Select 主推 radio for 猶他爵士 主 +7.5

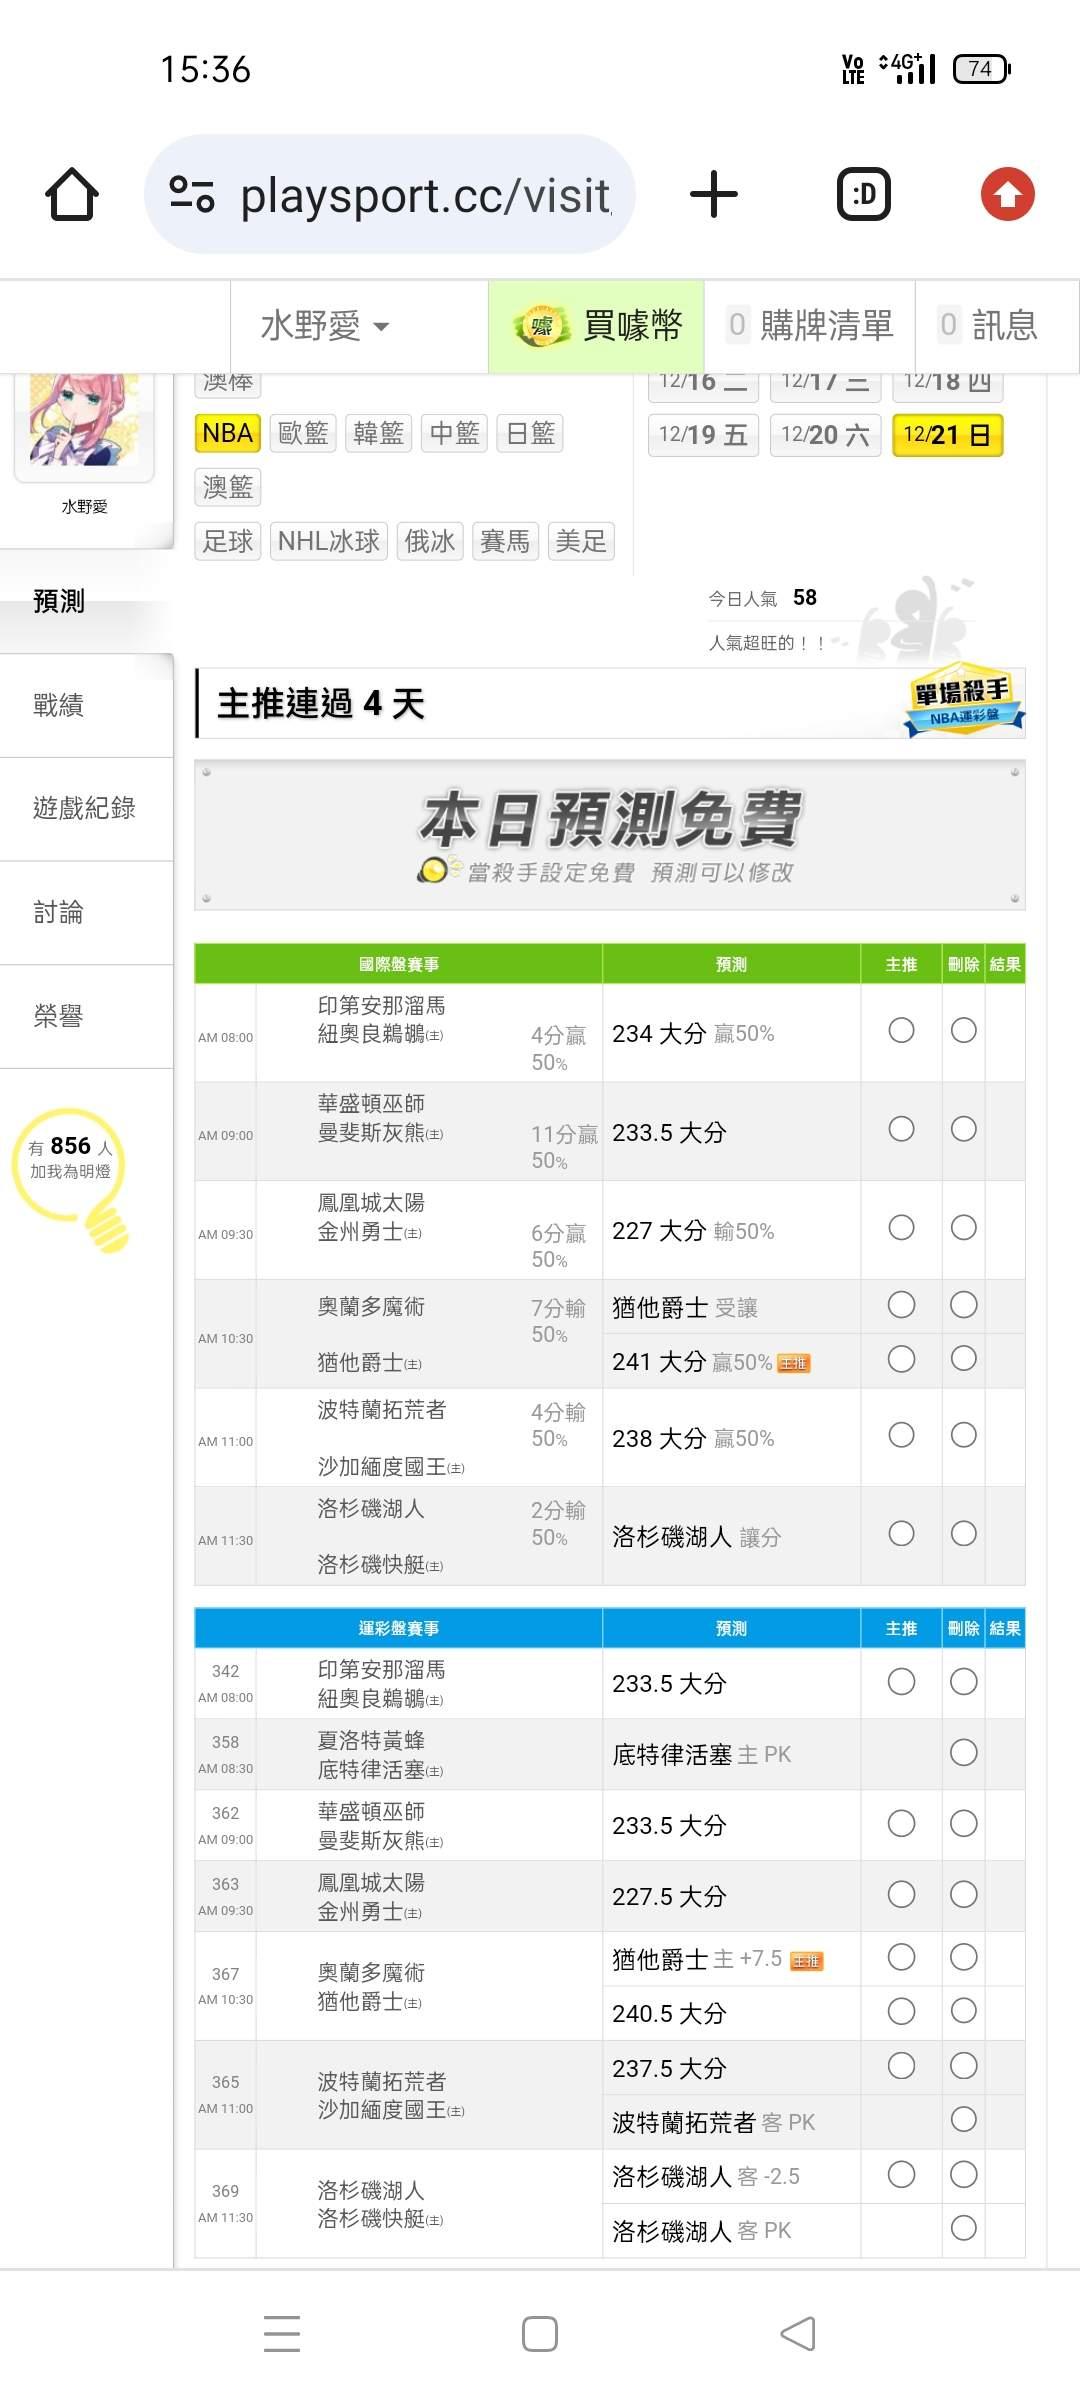901,1957
